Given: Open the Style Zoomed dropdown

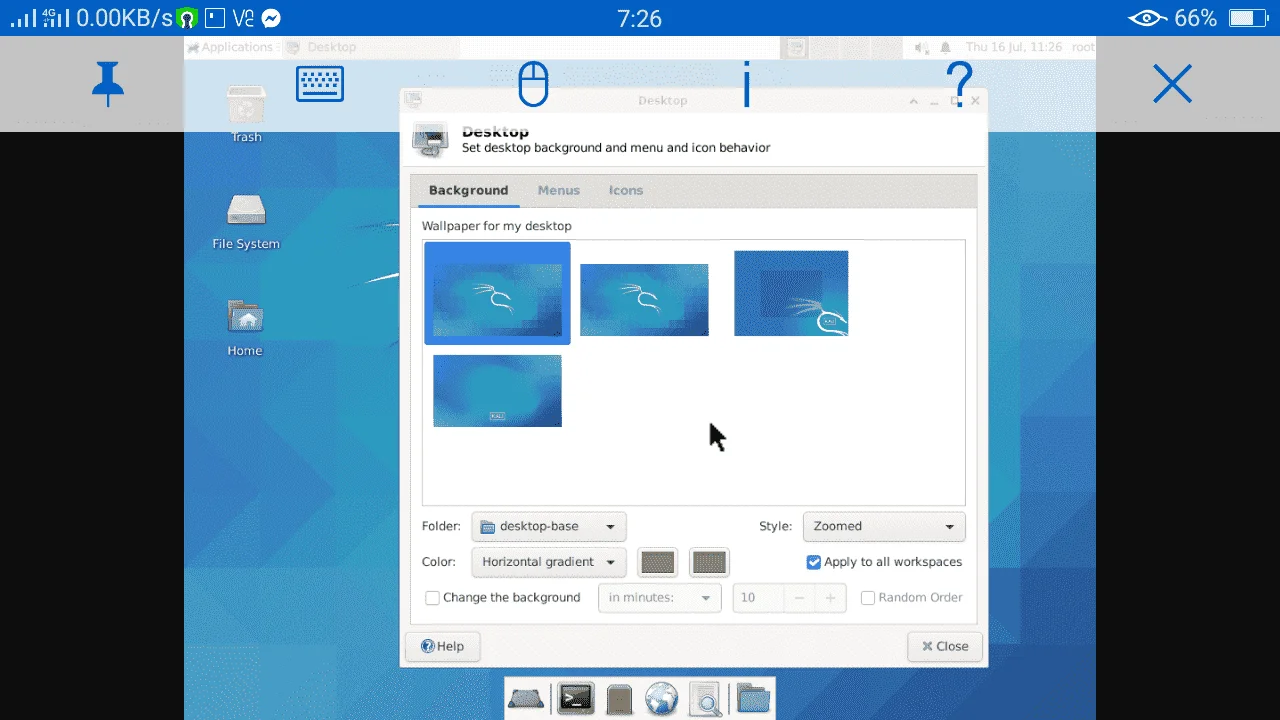Looking at the screenshot, I should [x=884, y=527].
